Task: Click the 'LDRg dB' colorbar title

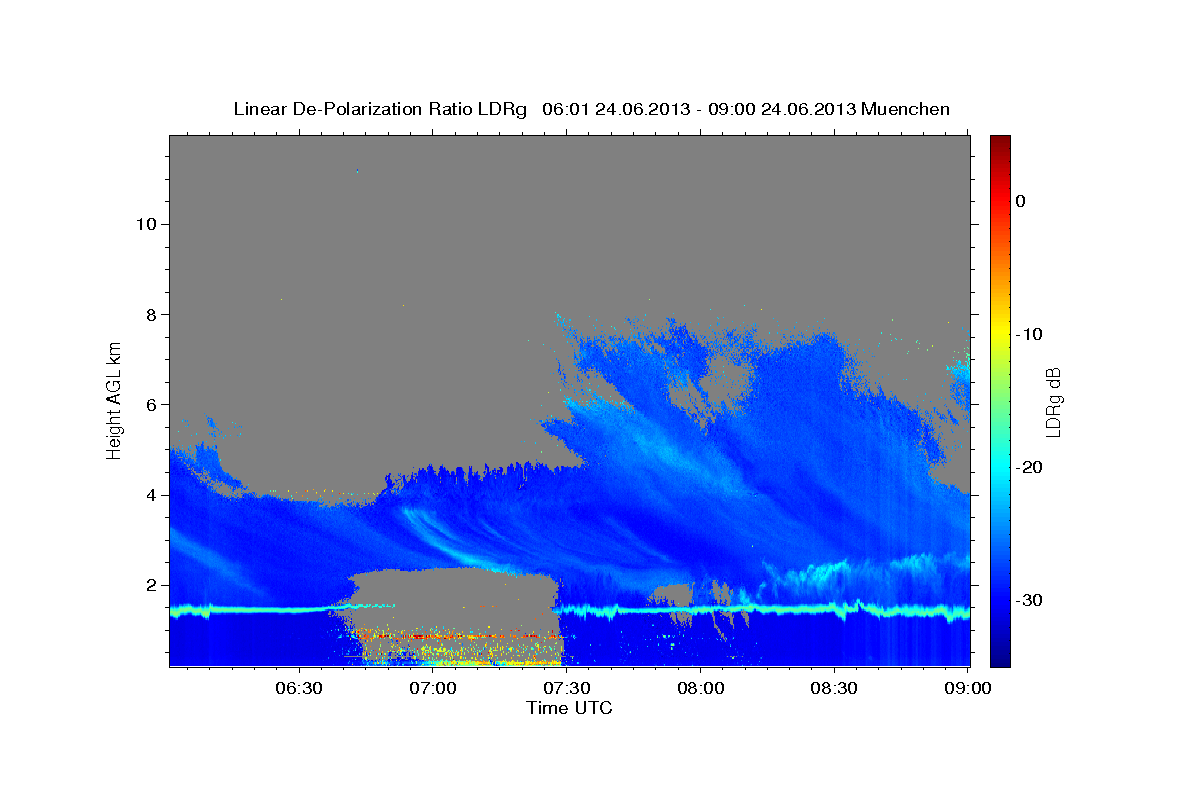Action: coord(1053,401)
